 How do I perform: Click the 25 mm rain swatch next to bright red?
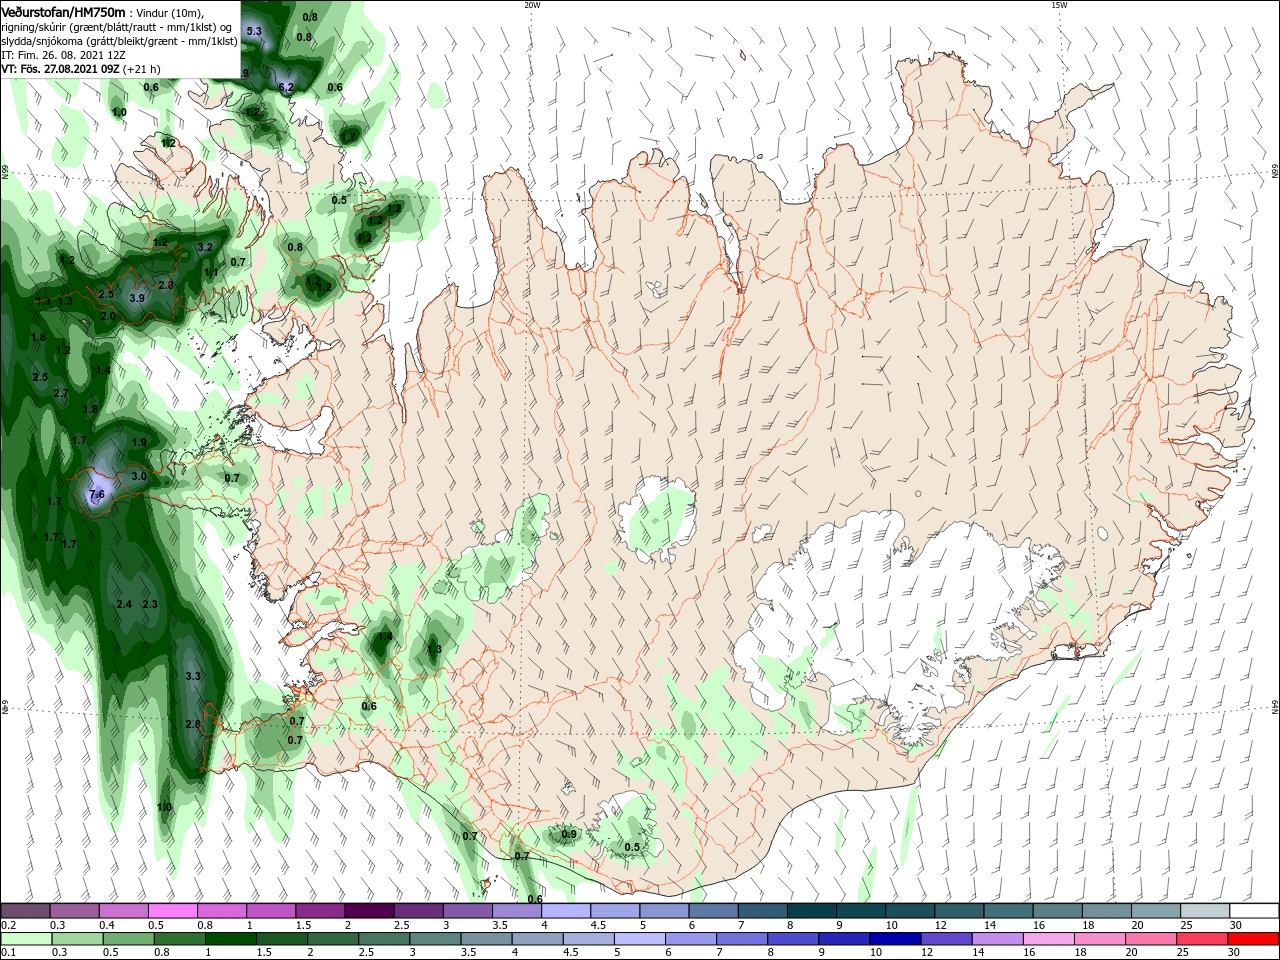click(x=1204, y=940)
